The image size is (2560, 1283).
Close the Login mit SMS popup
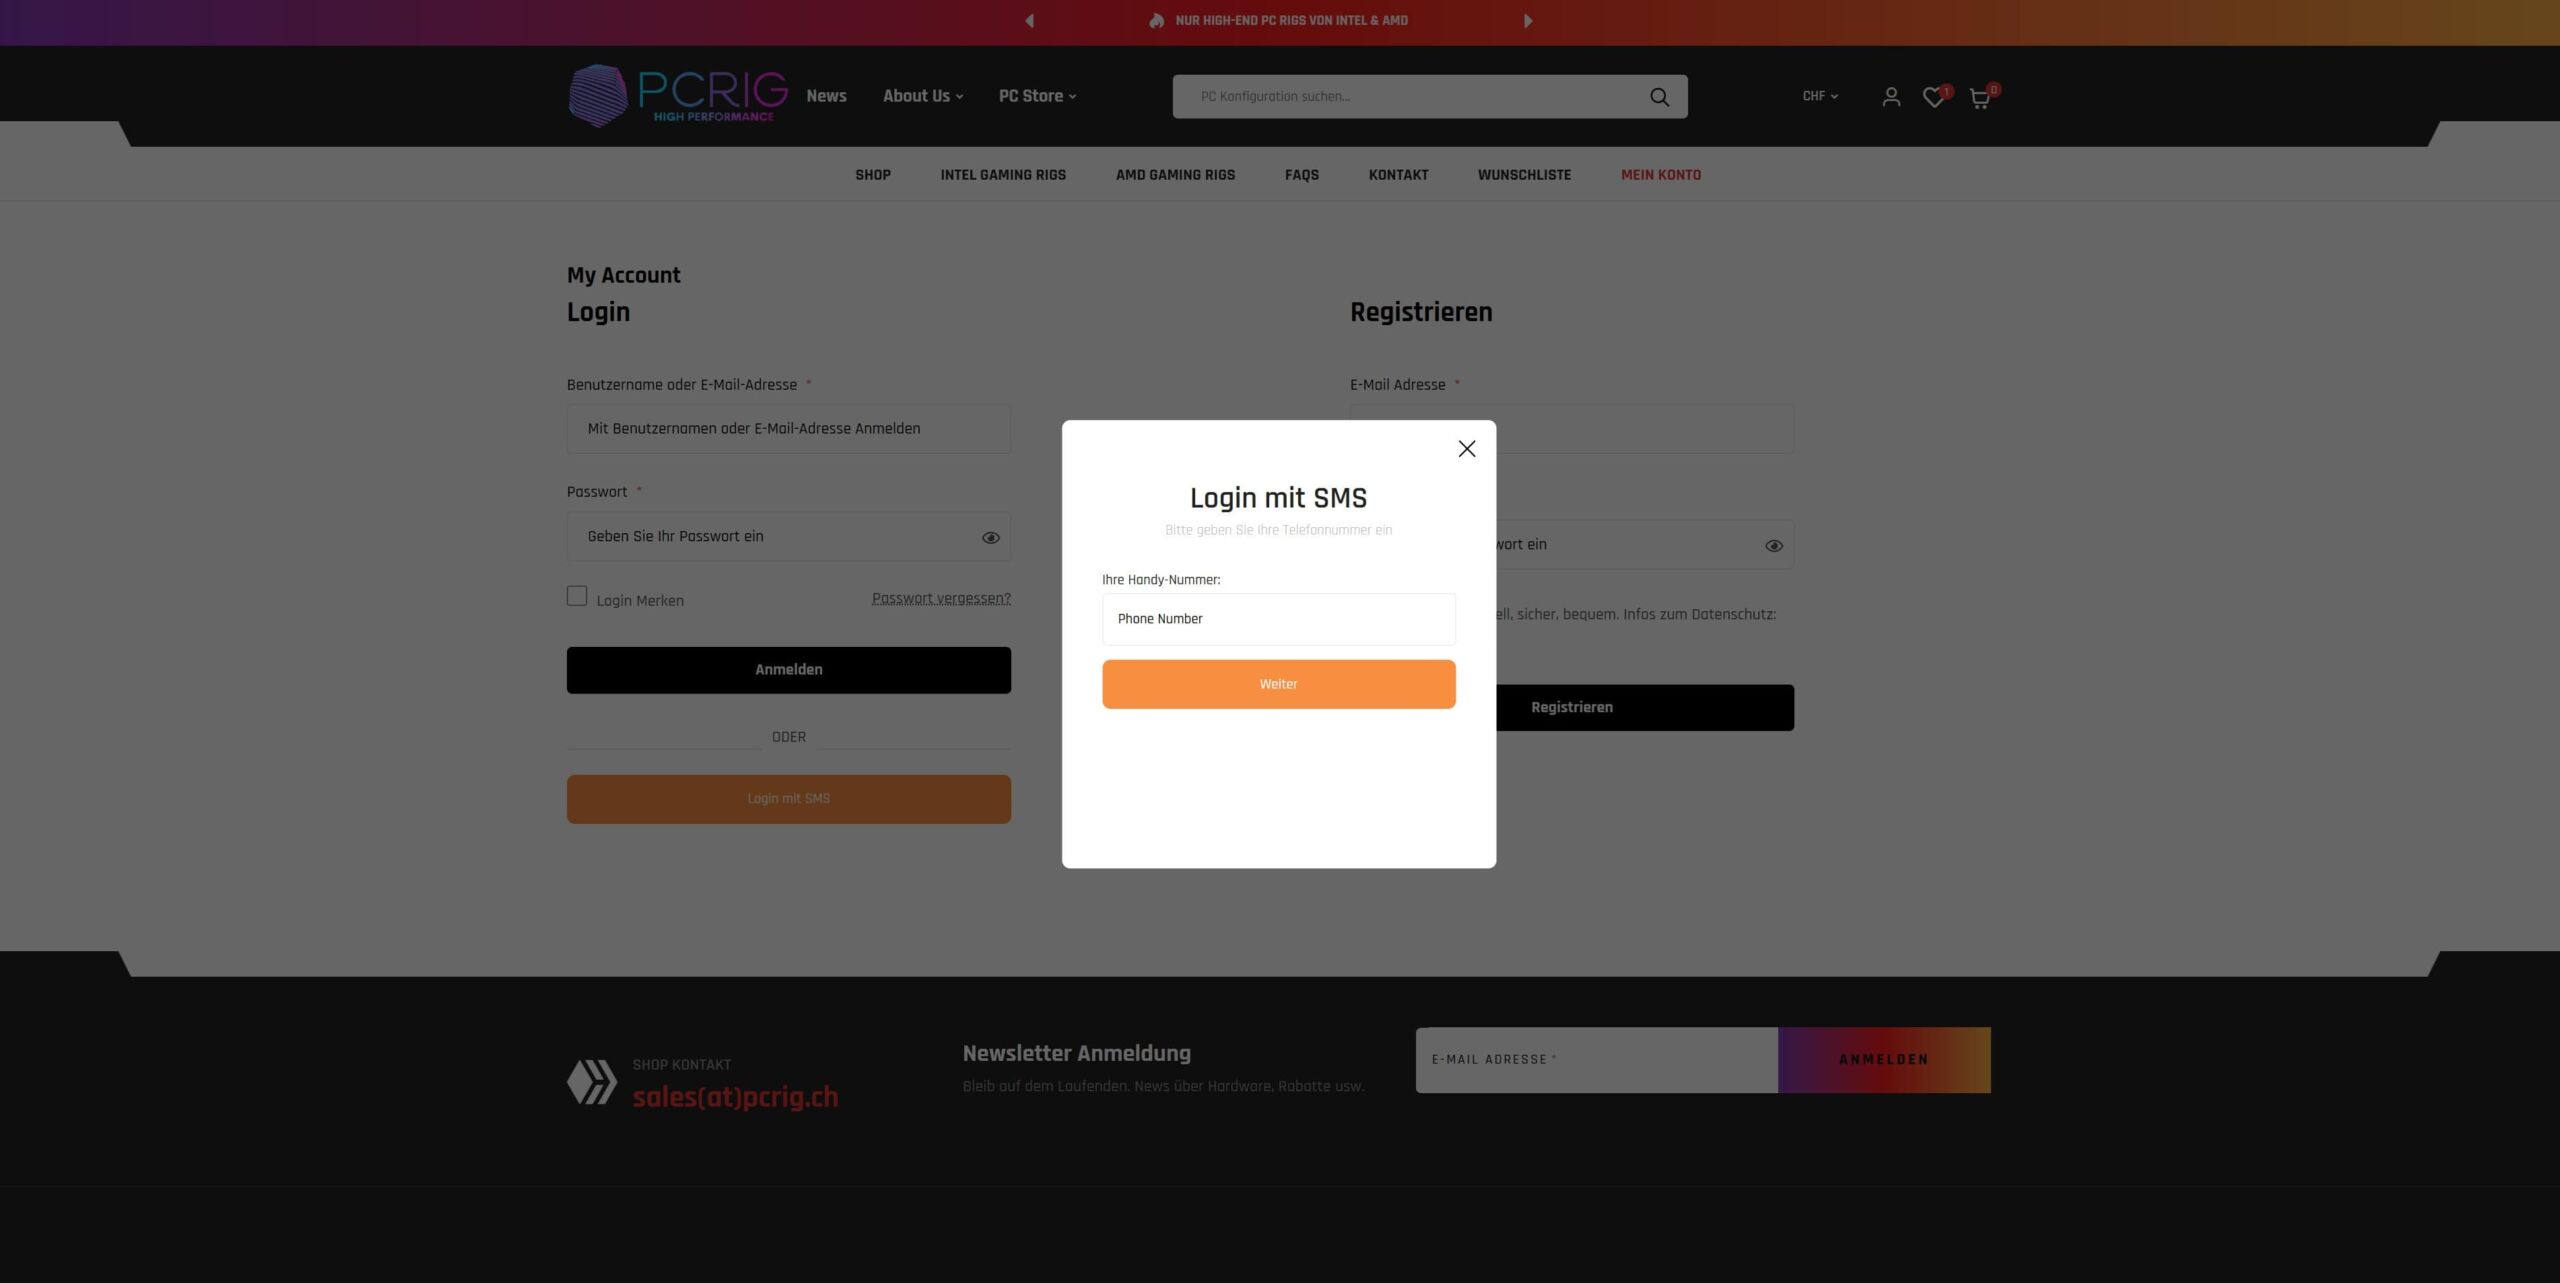pos(1466,449)
